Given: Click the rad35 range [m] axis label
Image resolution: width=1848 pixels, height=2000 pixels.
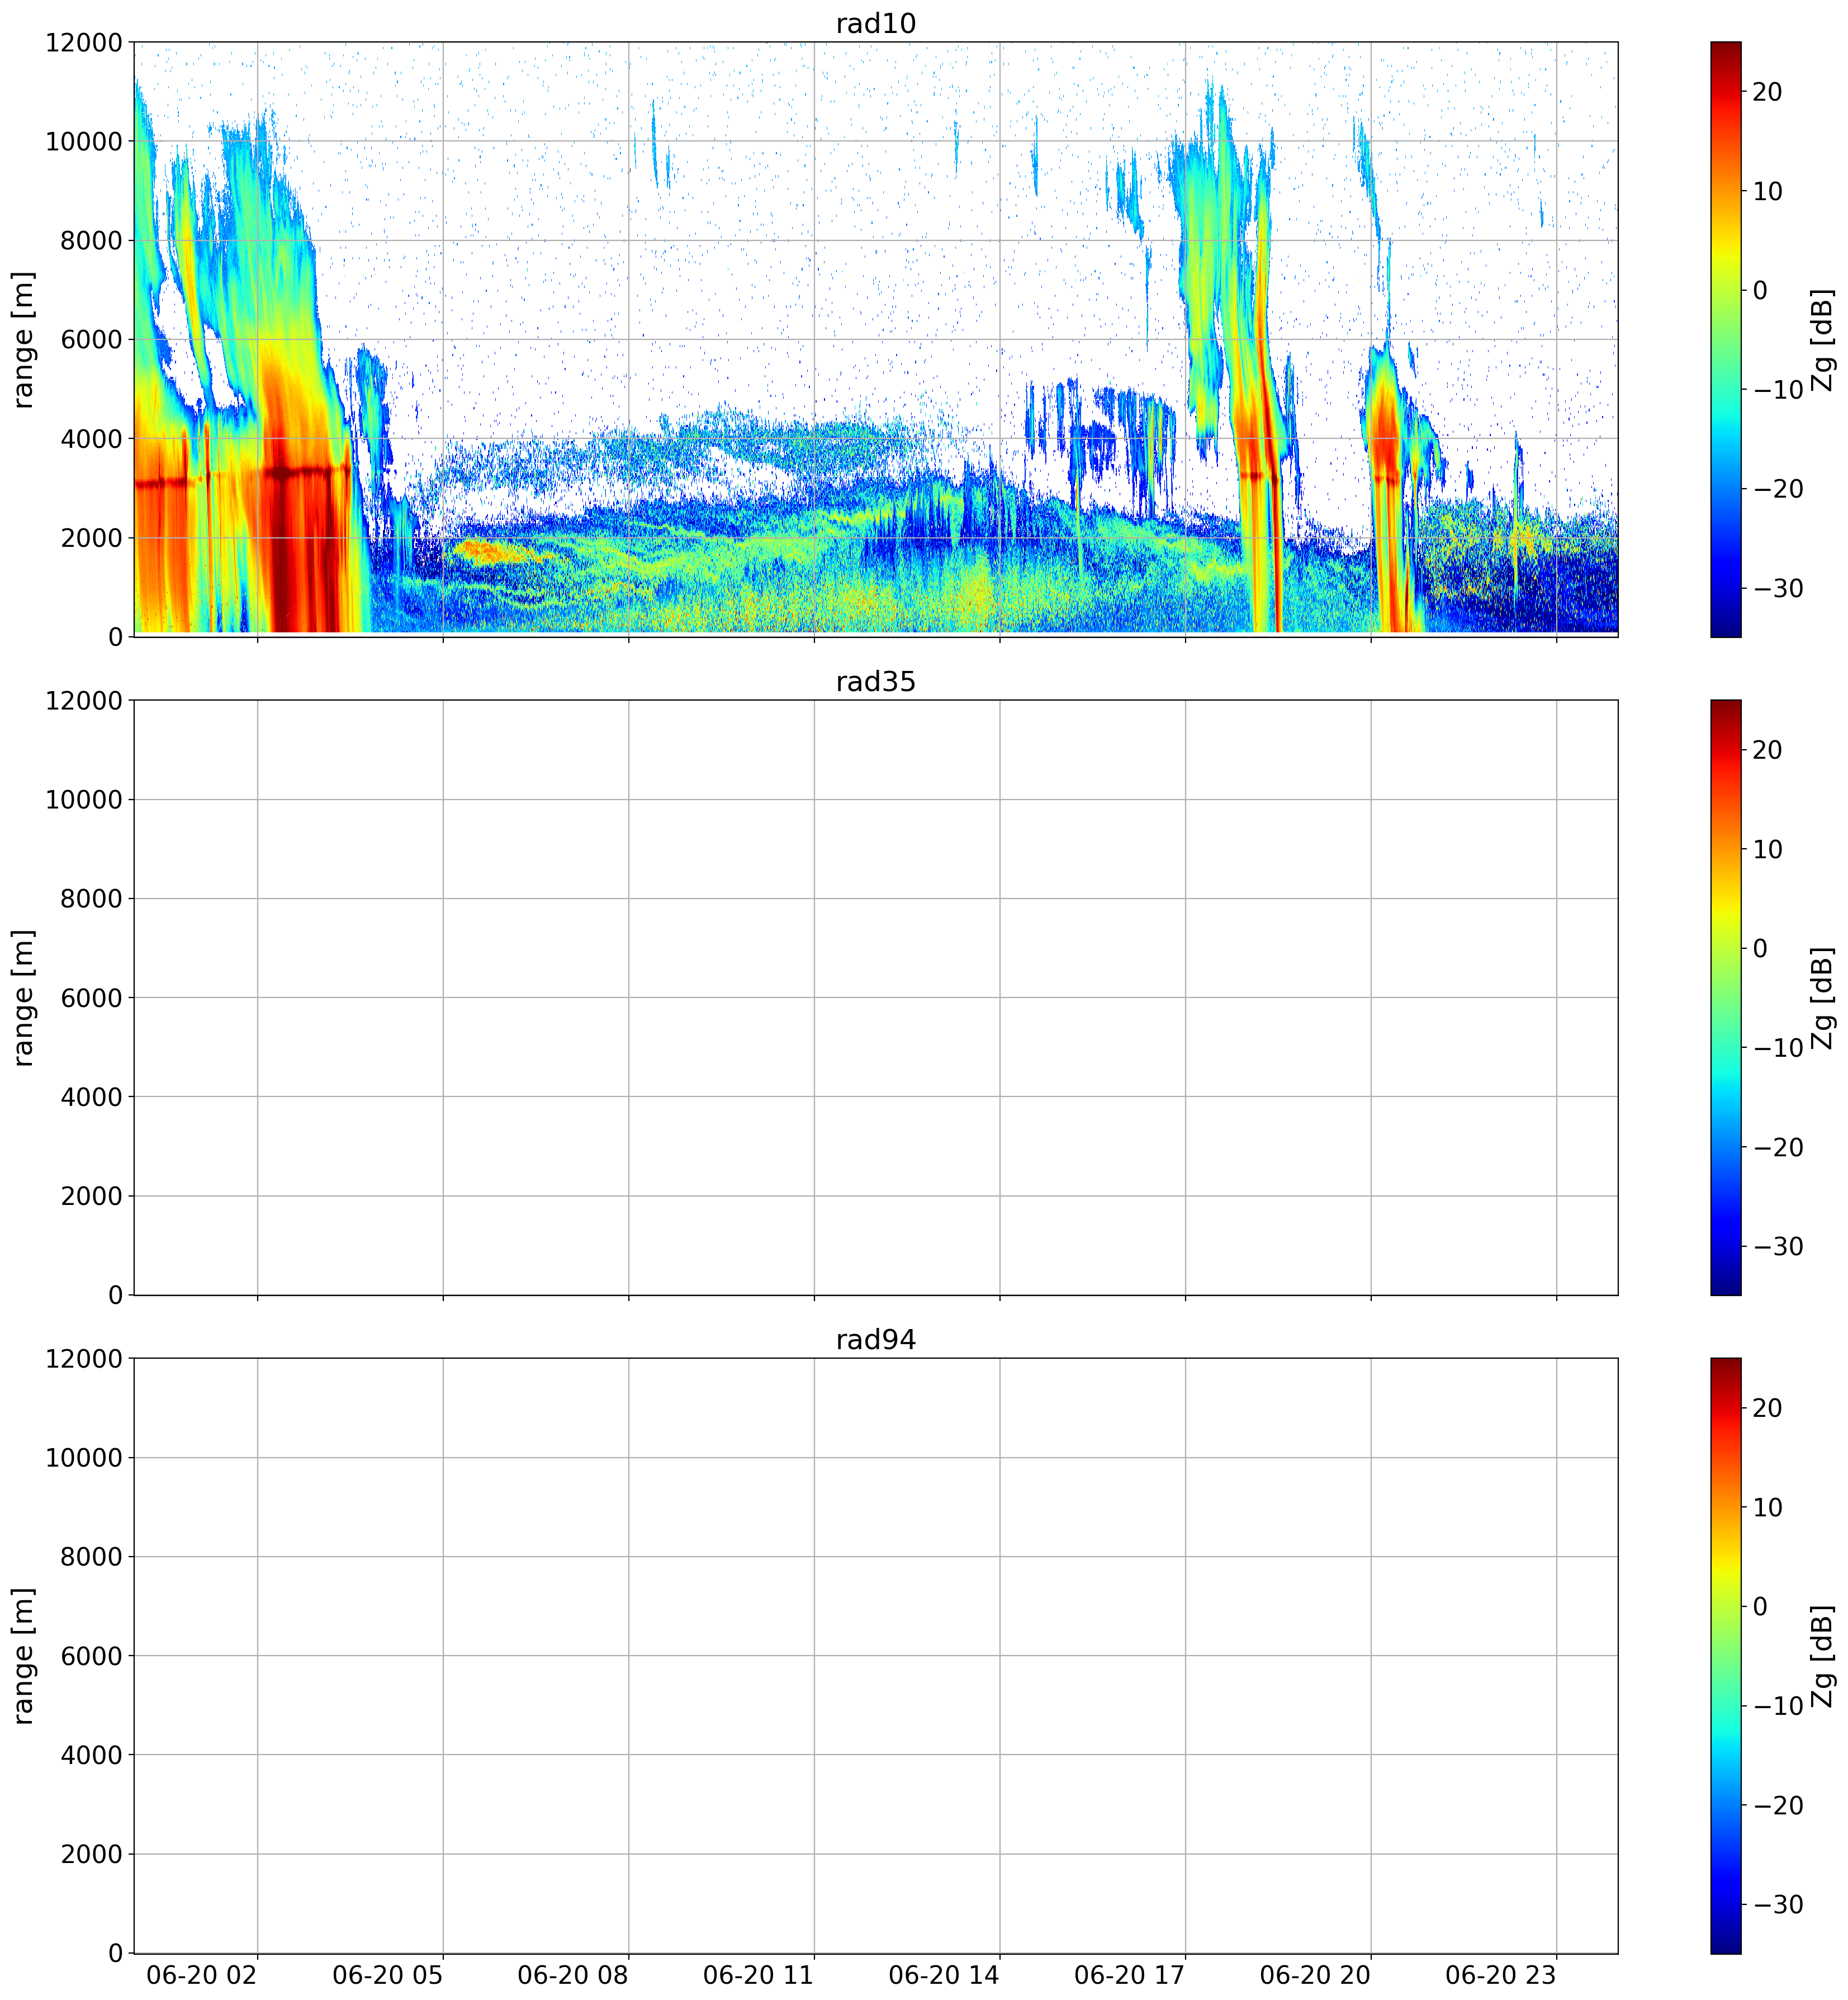Looking at the screenshot, I should tap(24, 997).
